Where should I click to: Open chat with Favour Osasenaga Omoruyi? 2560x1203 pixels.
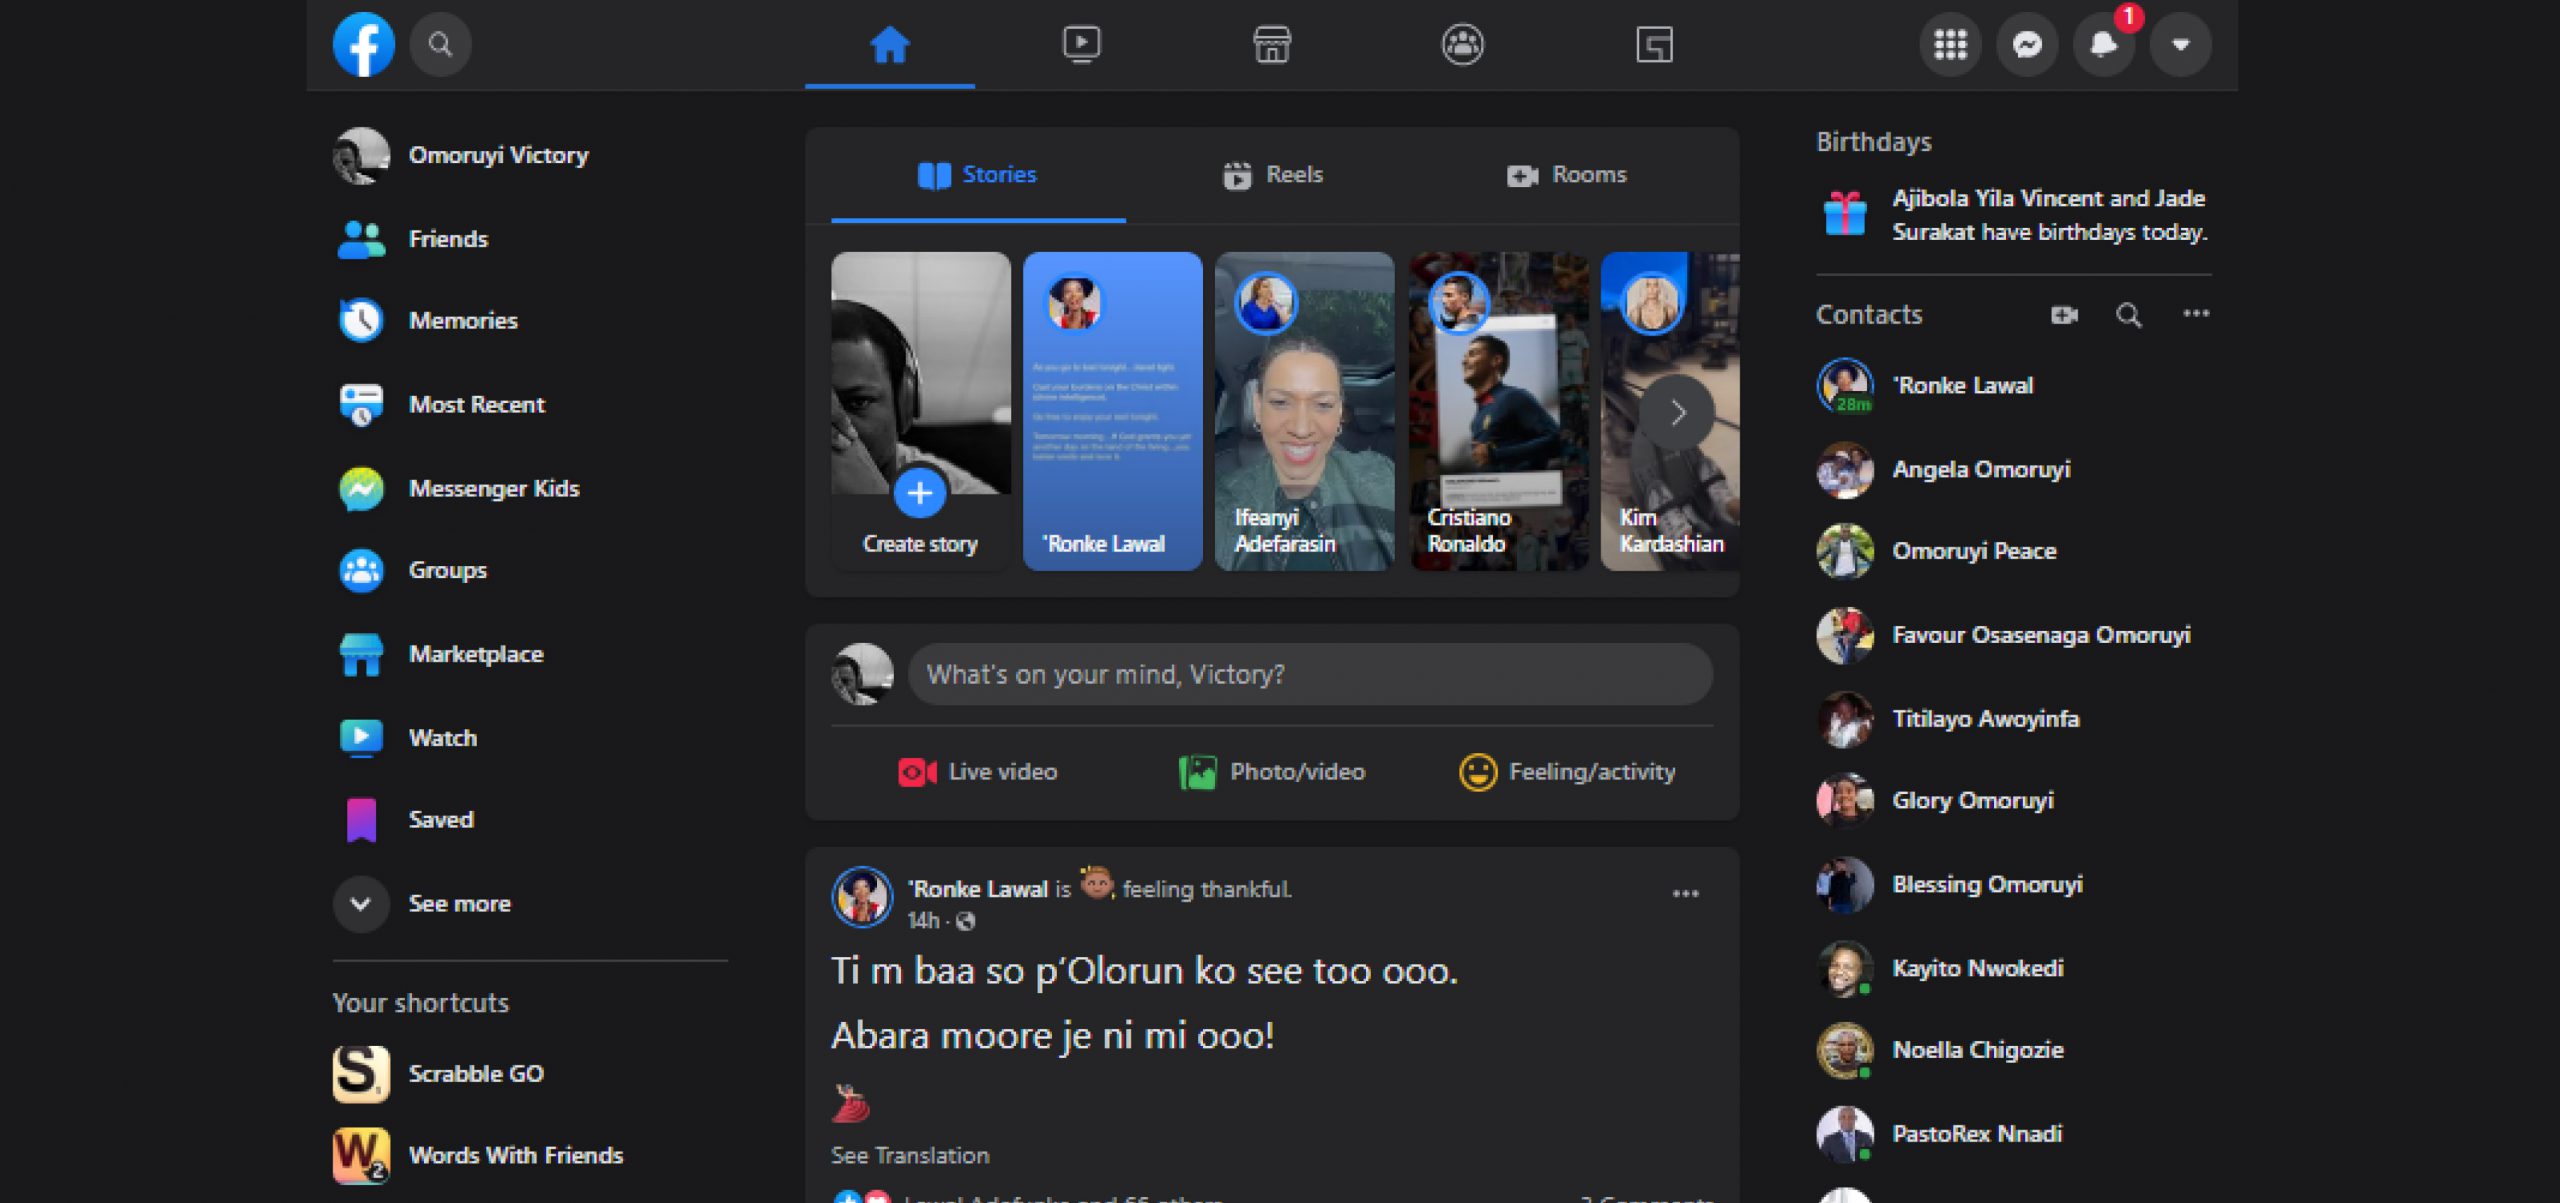pos(2013,636)
